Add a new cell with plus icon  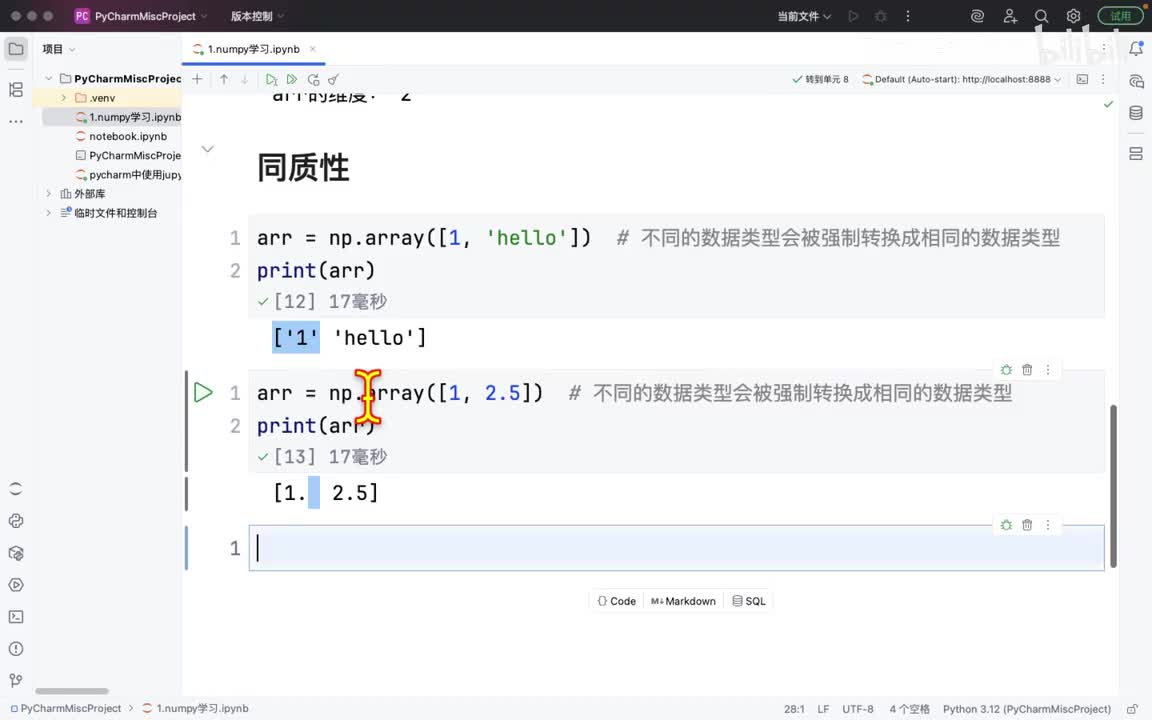click(197, 79)
